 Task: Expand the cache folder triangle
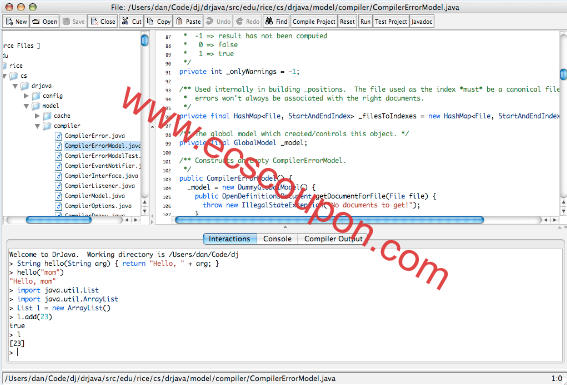pos(37,116)
